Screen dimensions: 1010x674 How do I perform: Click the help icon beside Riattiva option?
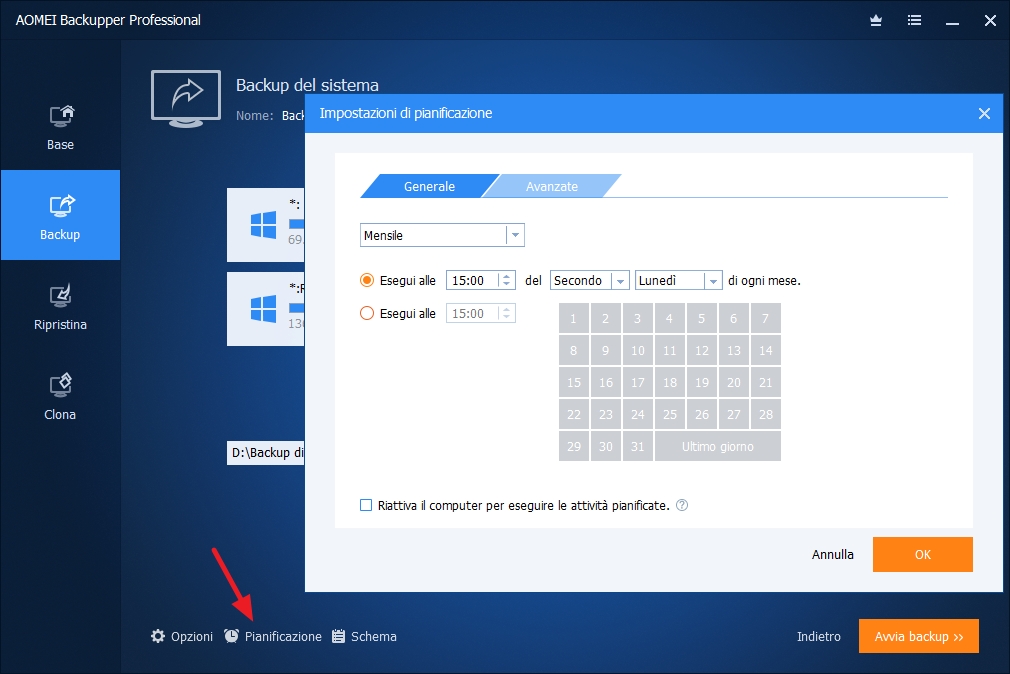point(682,505)
